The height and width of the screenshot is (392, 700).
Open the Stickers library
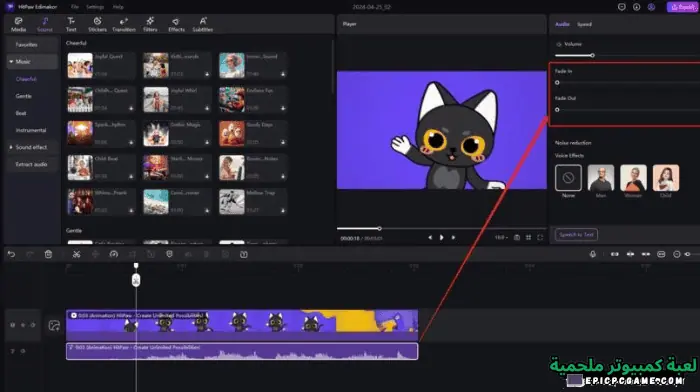point(97,25)
